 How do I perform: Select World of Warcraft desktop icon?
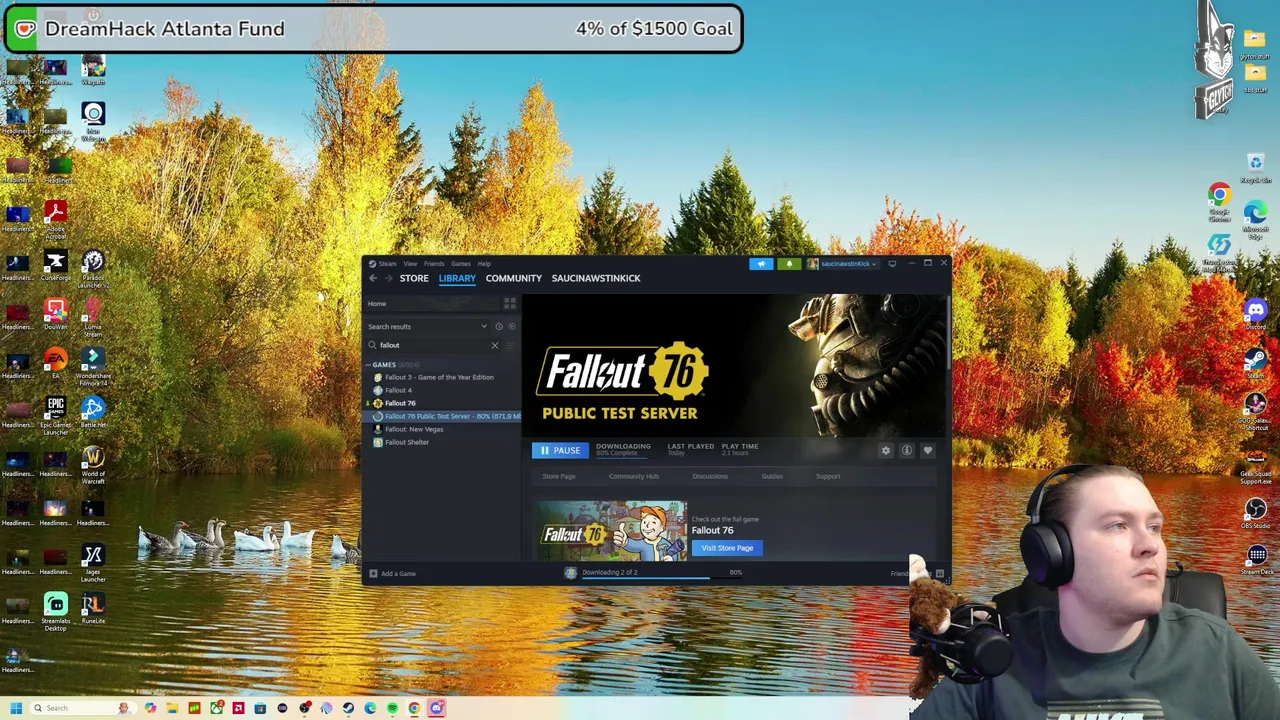pyautogui.click(x=93, y=465)
